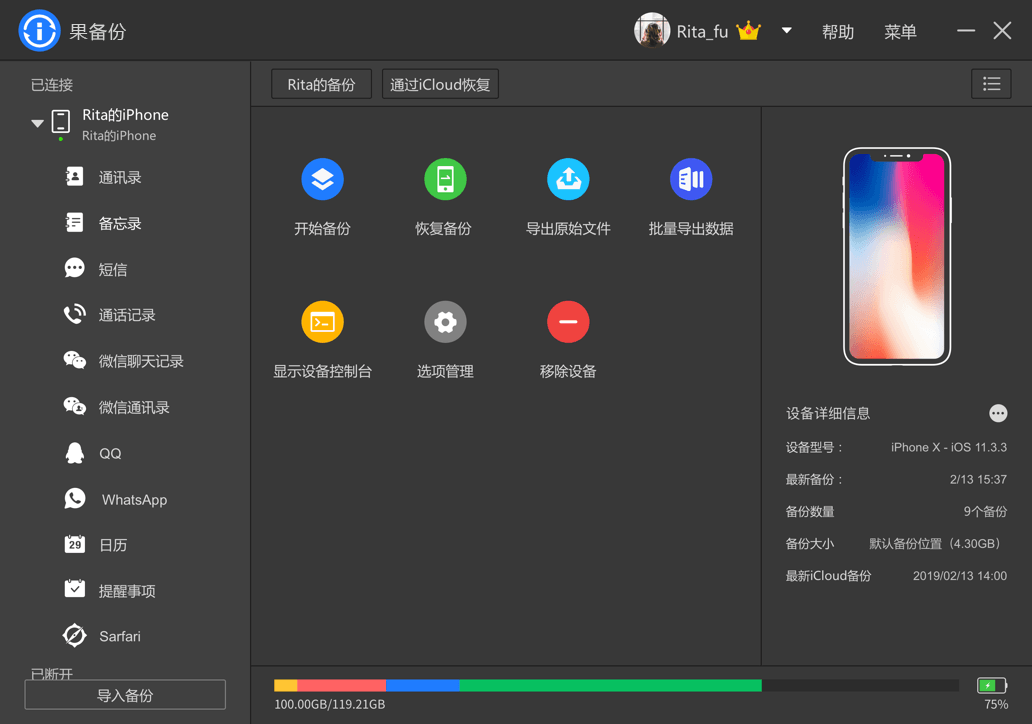The image size is (1032, 724).
Task: Open the Rita_fu account dropdown
Action: (x=786, y=30)
